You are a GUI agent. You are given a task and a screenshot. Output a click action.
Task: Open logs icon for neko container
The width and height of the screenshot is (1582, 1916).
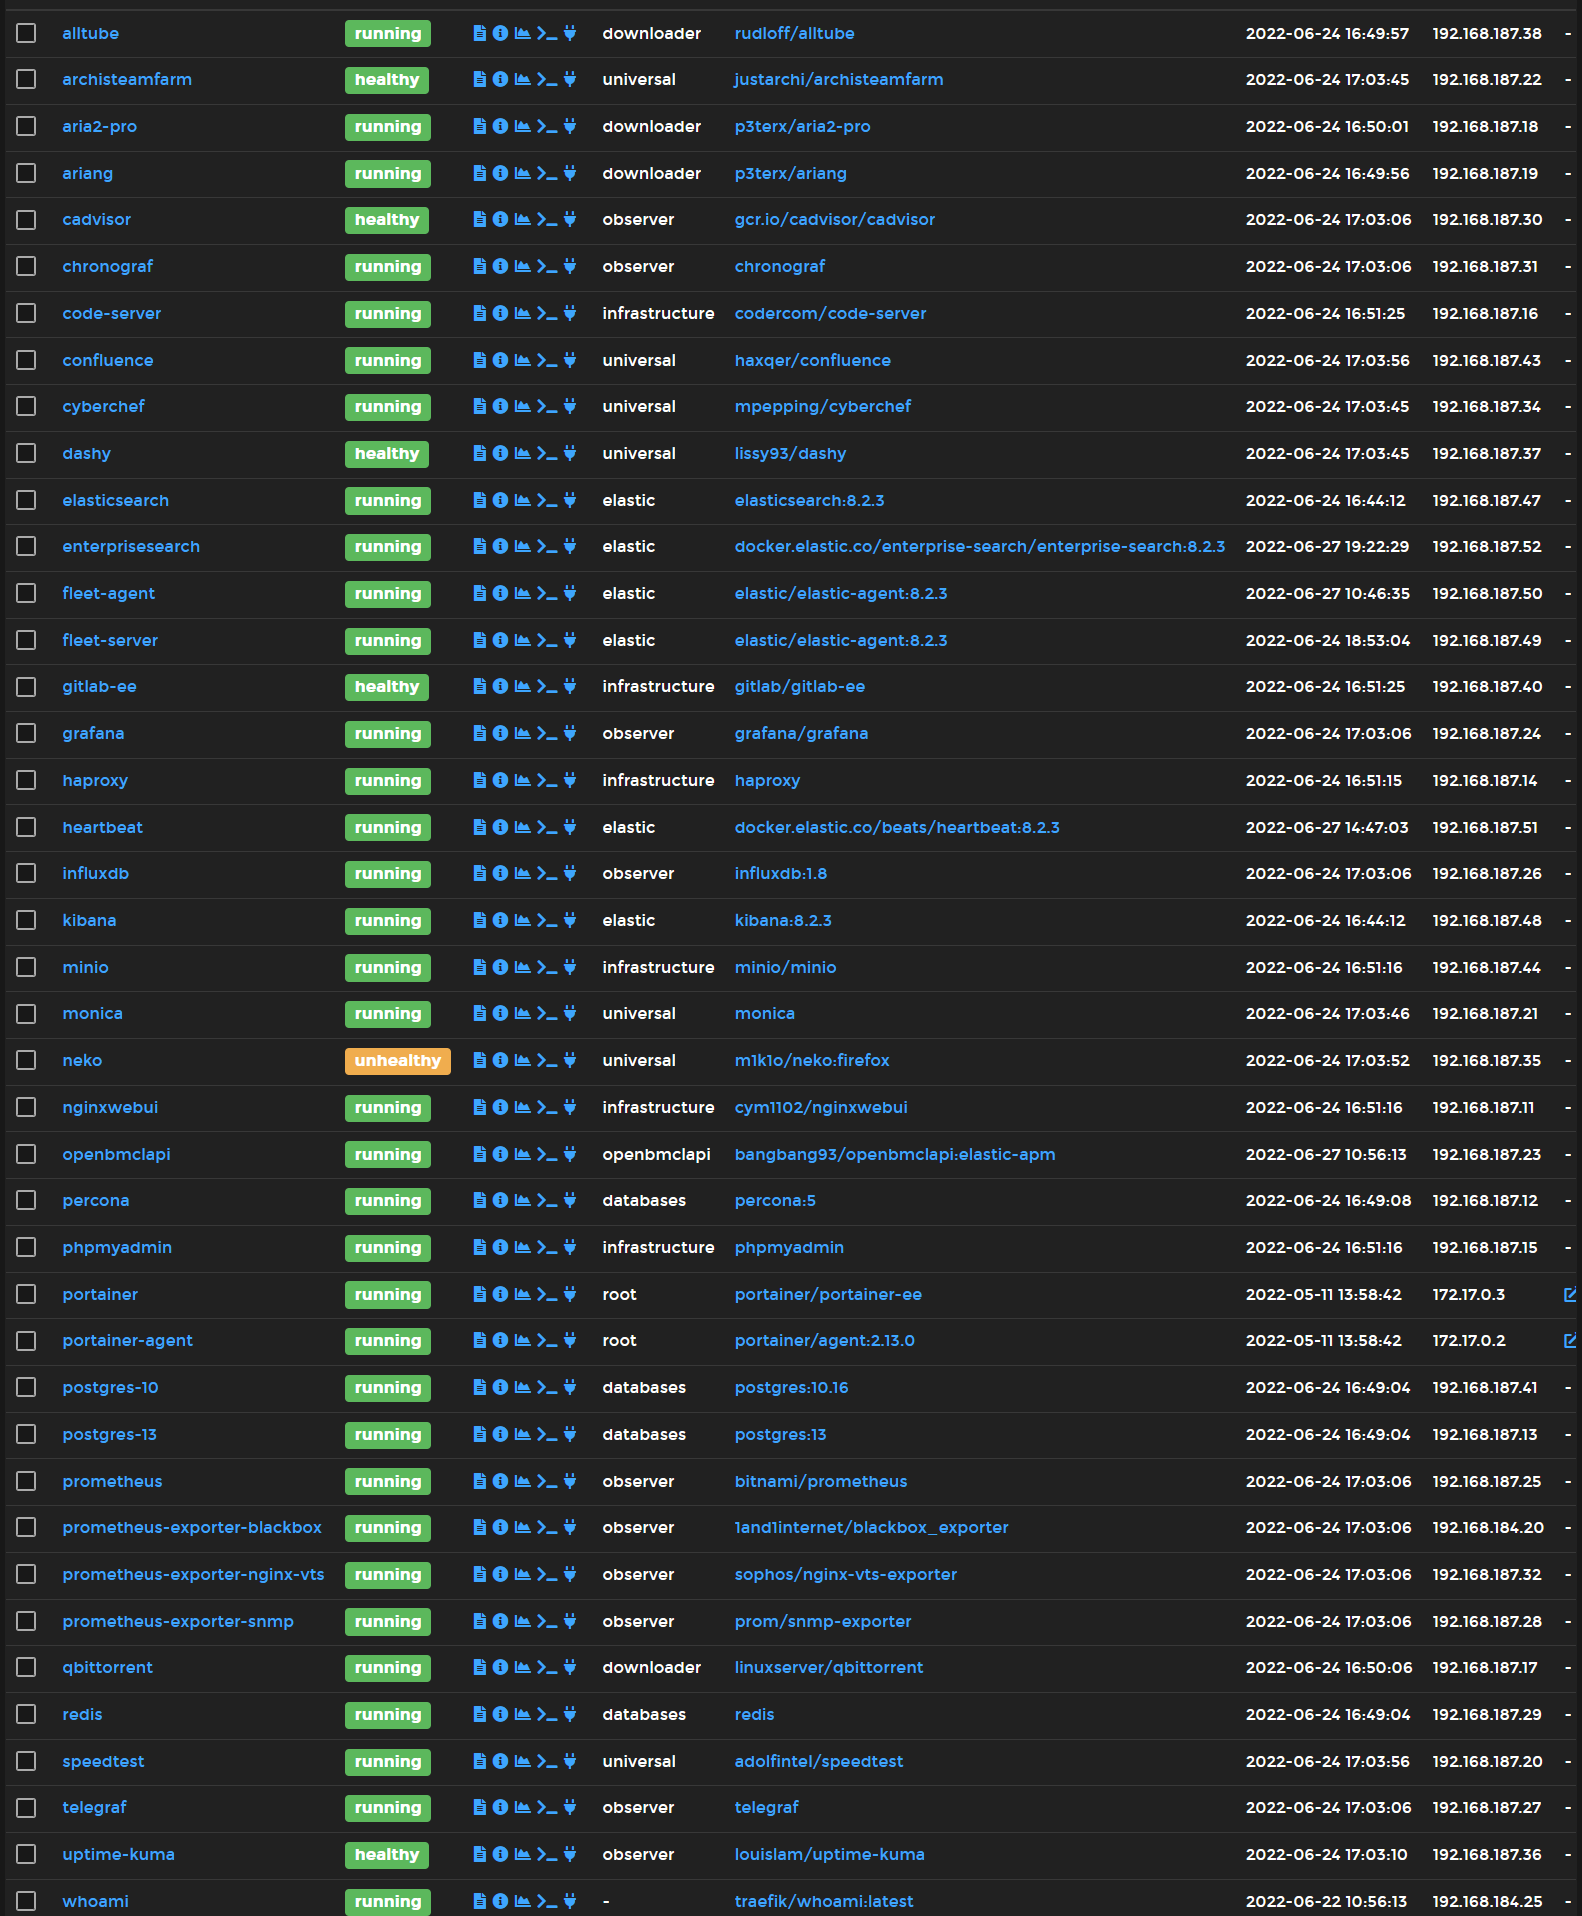click(x=480, y=1060)
